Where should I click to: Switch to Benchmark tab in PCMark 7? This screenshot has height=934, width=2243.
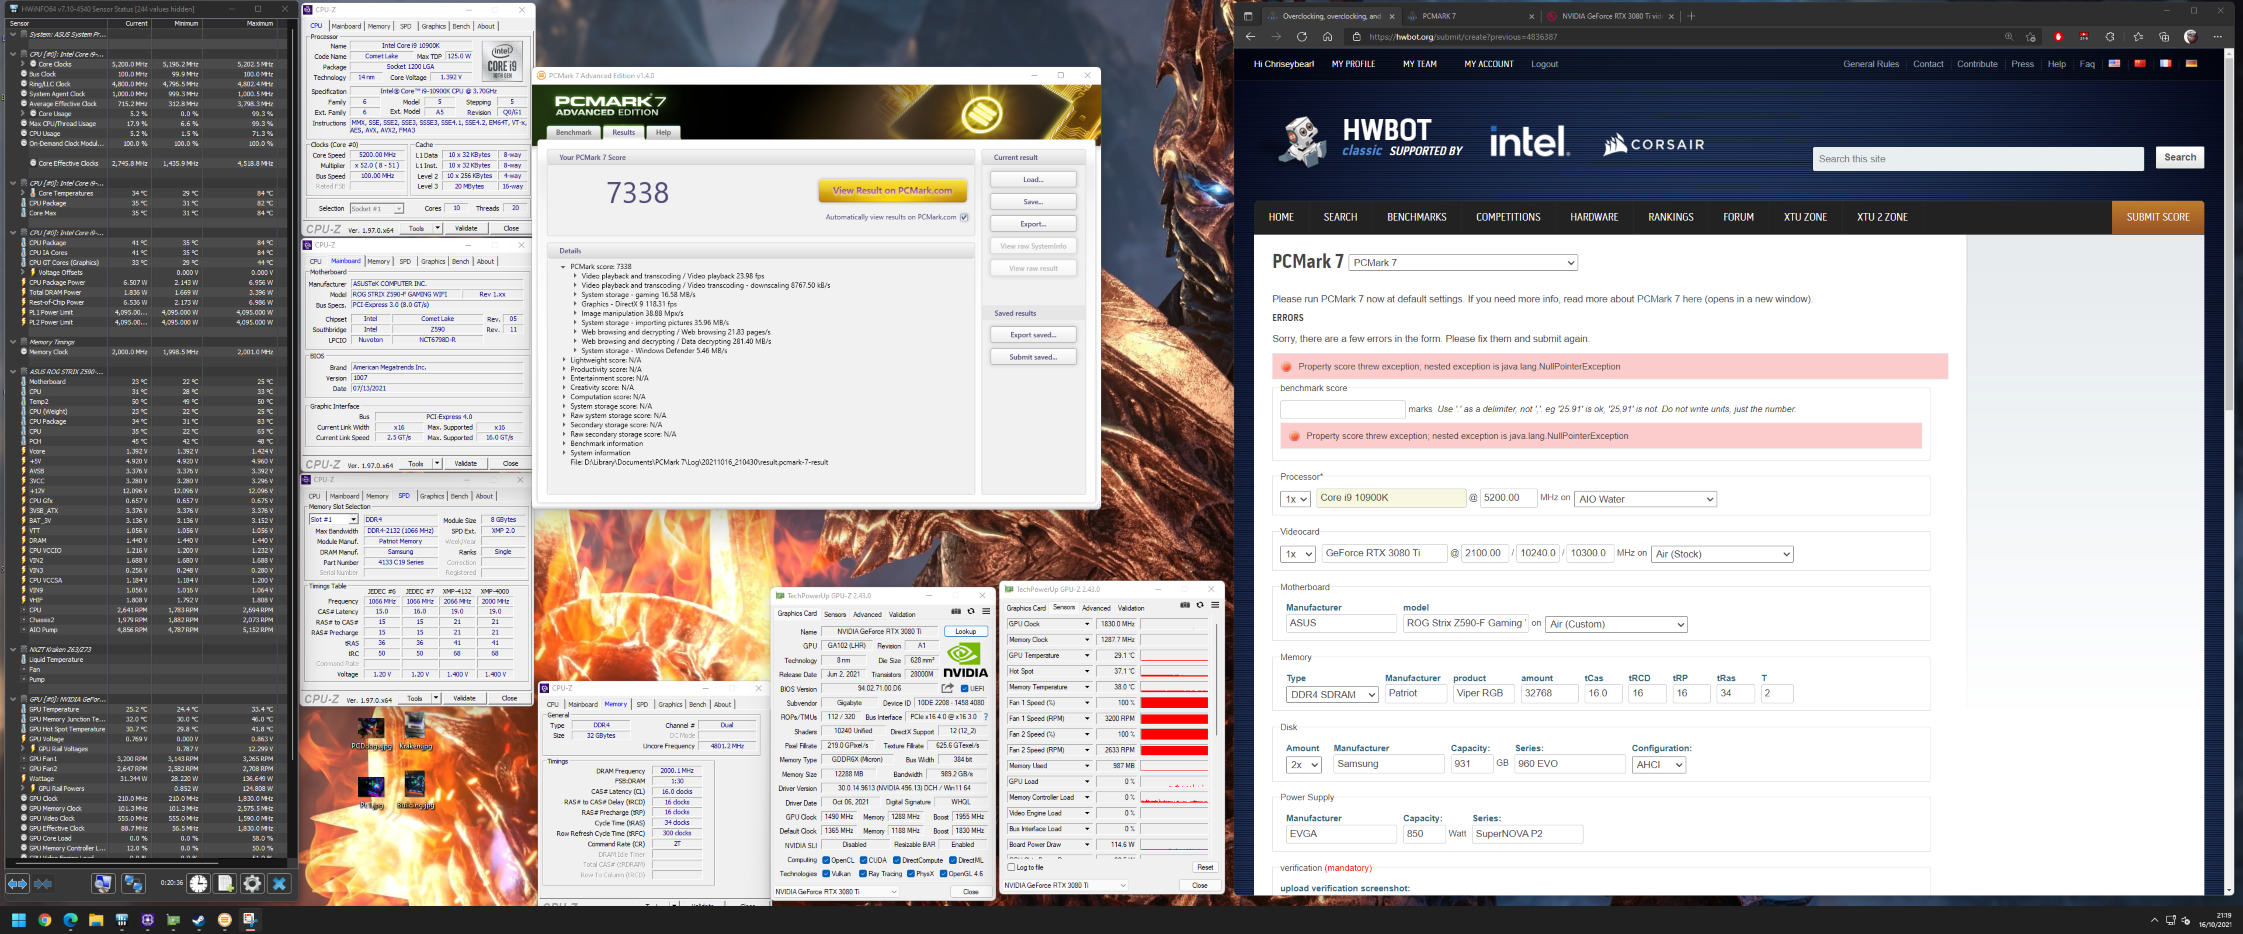click(x=574, y=132)
